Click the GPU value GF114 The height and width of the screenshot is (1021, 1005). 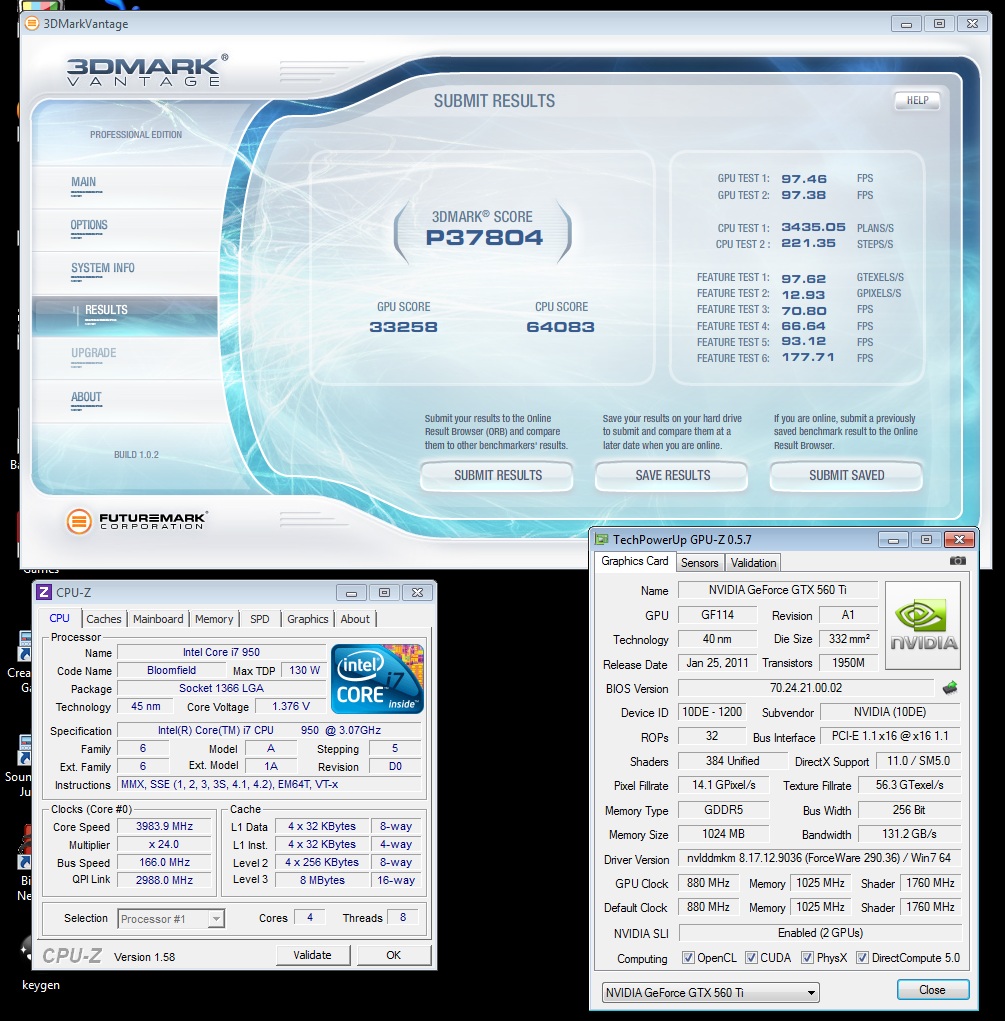(718, 615)
